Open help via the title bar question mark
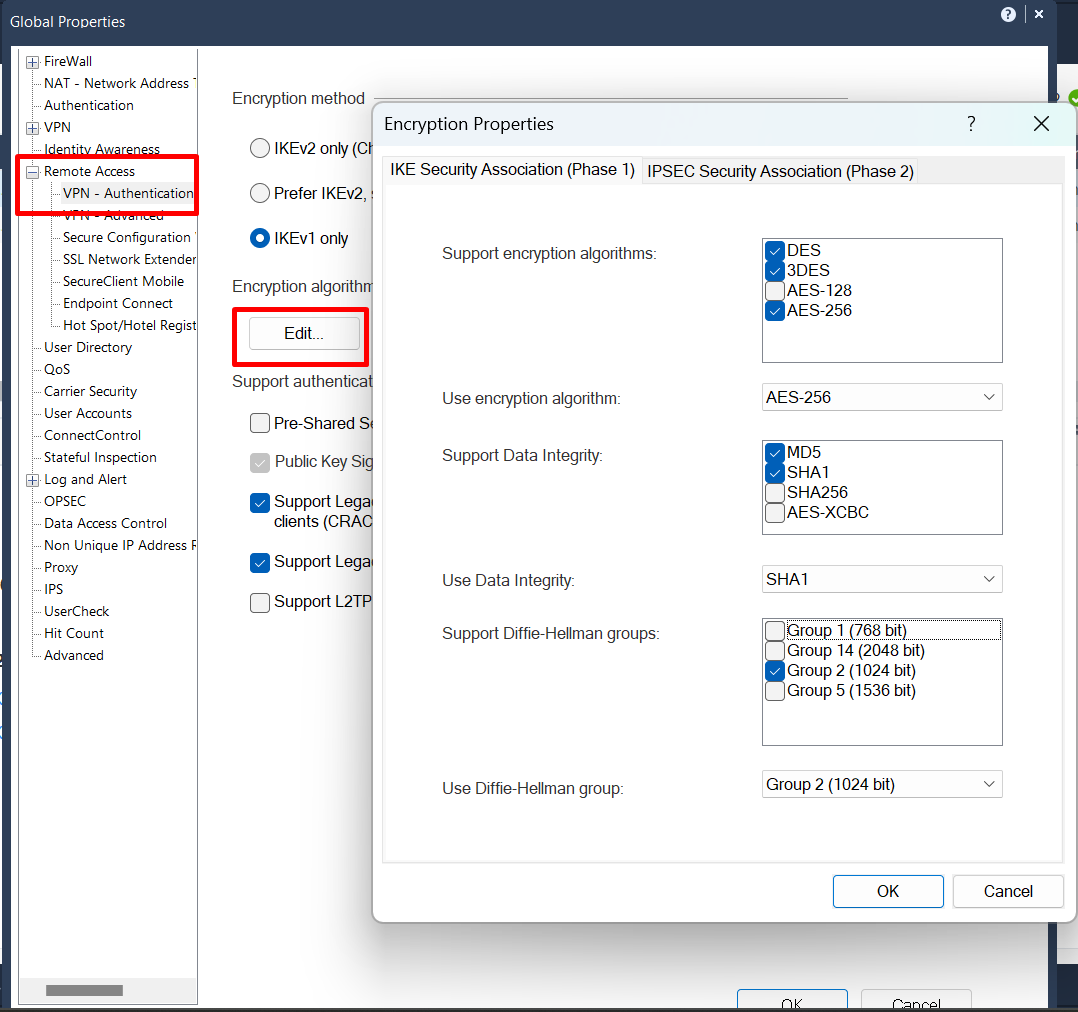Screen dimensions: 1078x1012 click(x=1008, y=14)
